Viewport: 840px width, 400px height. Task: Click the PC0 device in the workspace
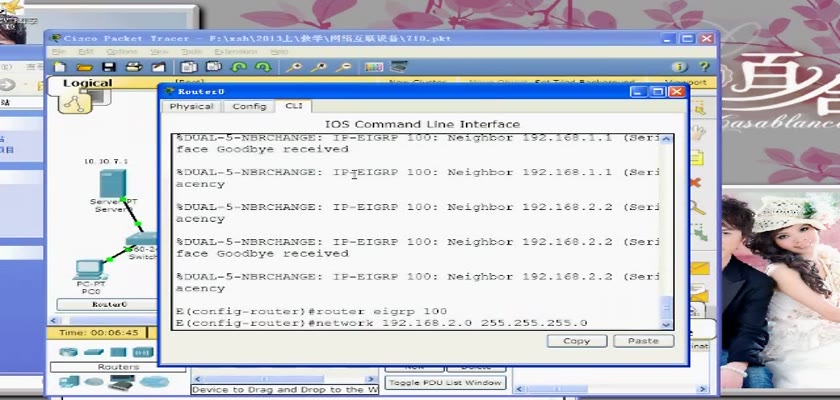(89, 270)
